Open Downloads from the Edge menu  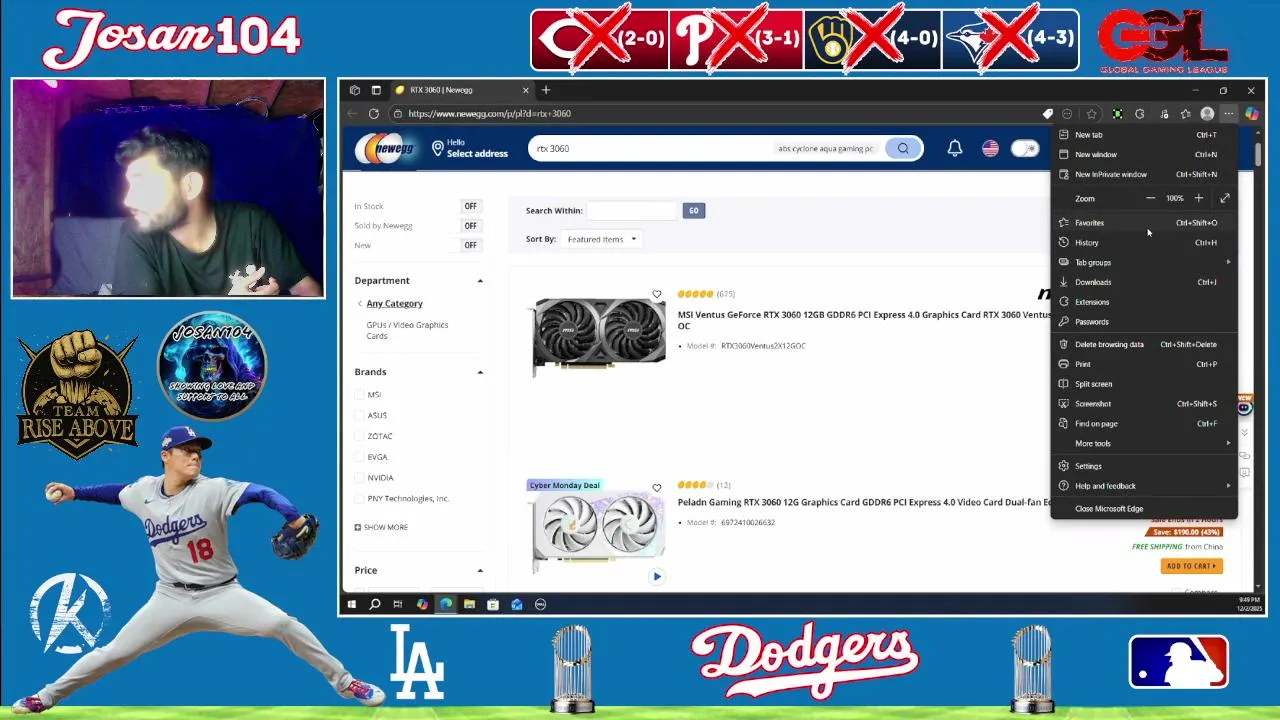click(x=1144, y=282)
